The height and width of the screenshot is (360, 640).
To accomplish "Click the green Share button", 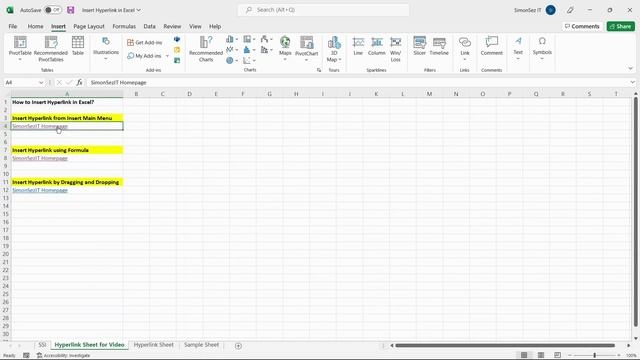I will pyautogui.click(x=620, y=26).
